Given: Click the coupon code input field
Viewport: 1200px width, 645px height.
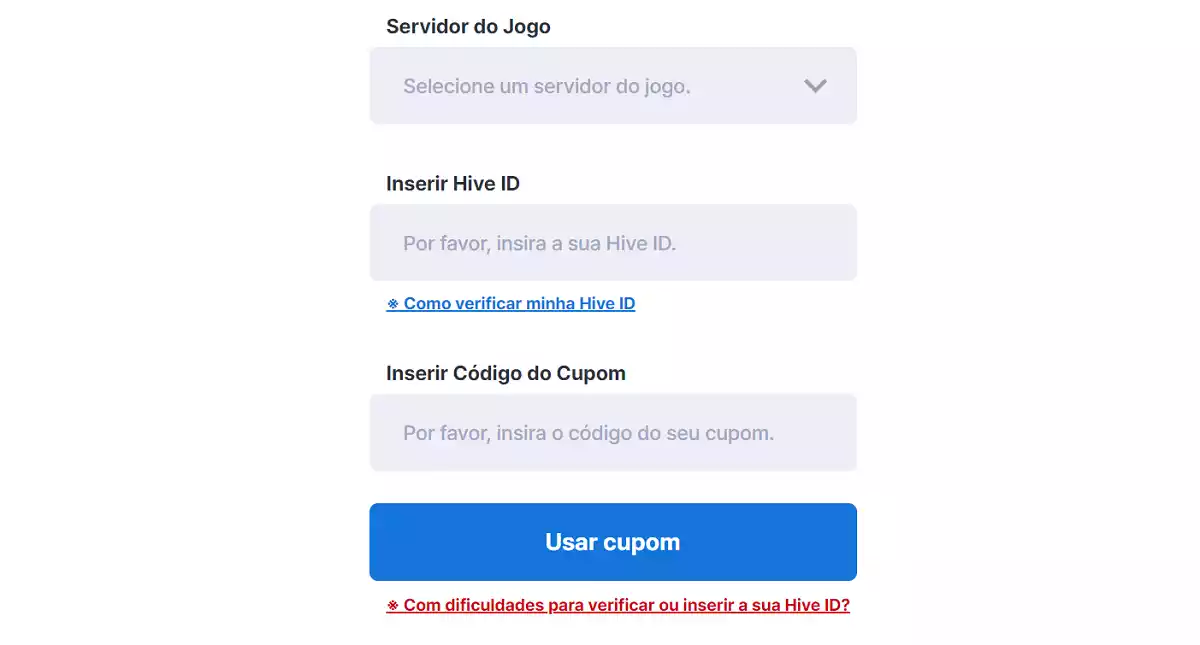Looking at the screenshot, I should (613, 432).
